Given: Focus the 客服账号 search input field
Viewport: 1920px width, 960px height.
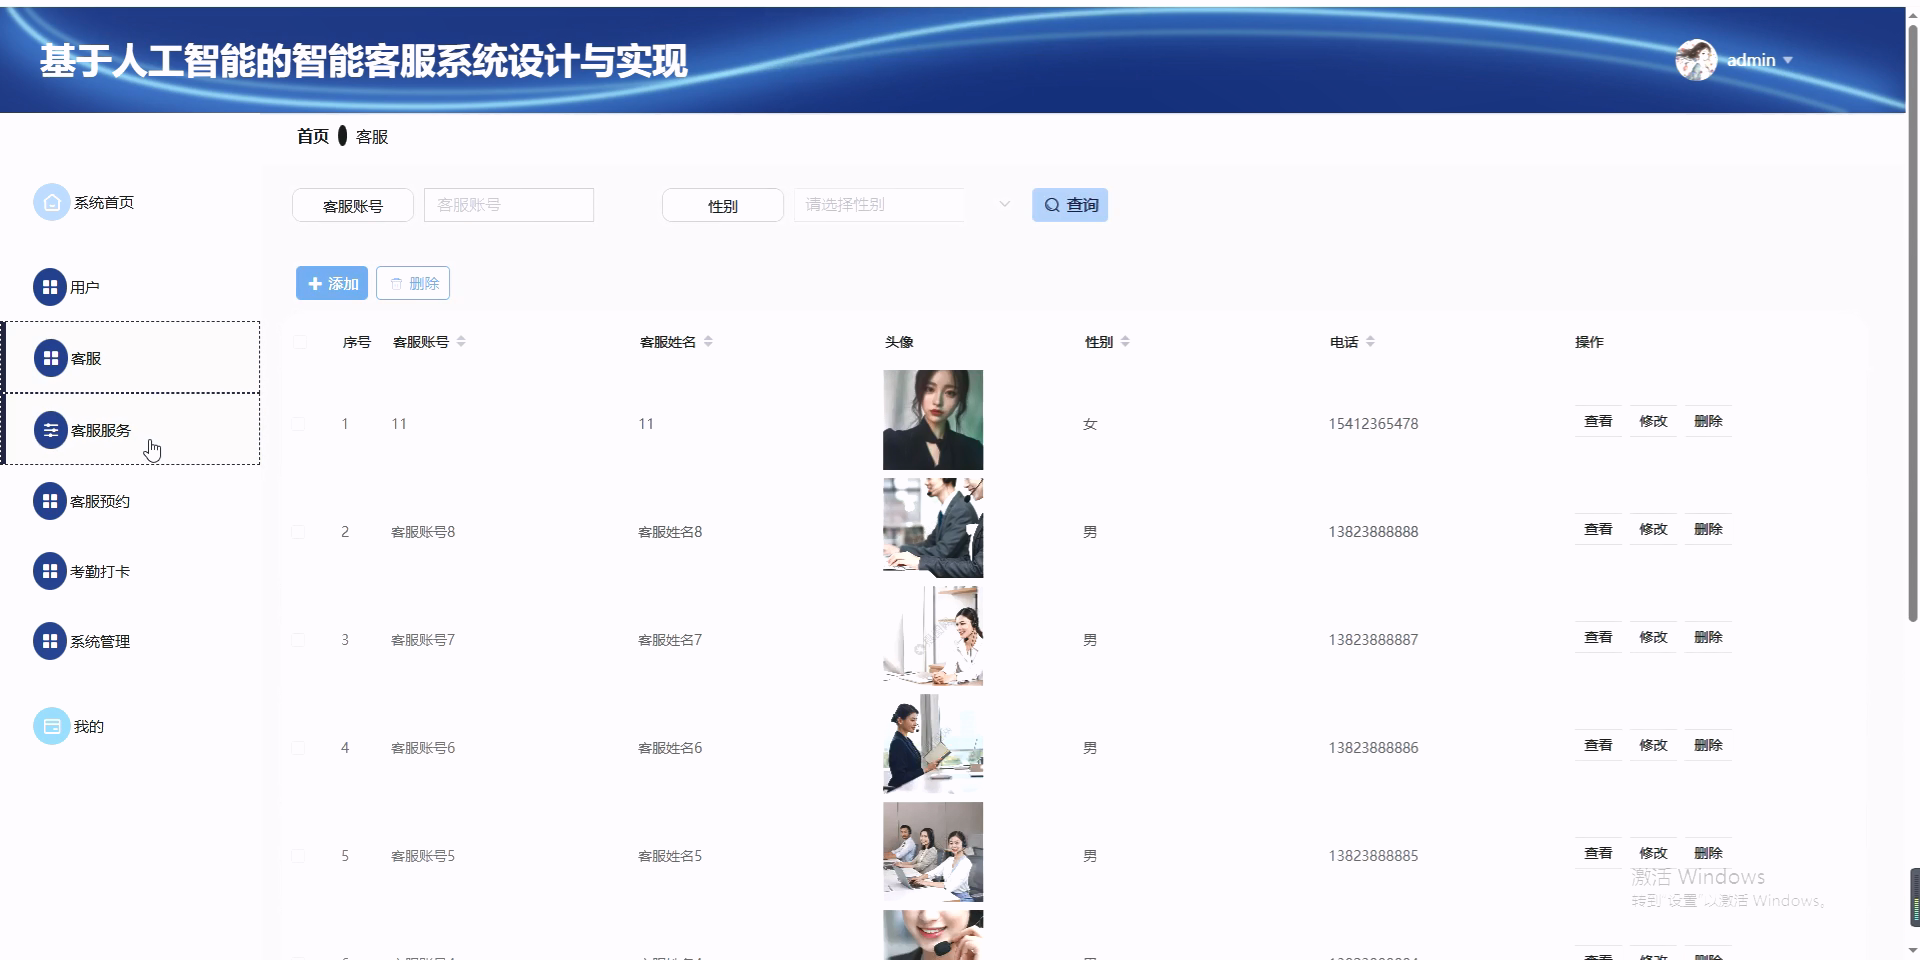Looking at the screenshot, I should point(509,205).
